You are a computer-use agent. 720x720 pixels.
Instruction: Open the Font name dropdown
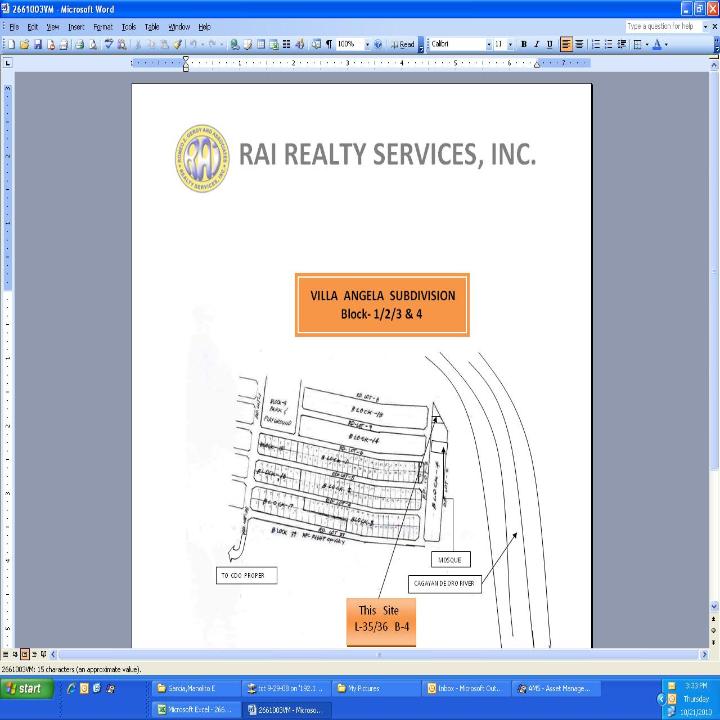(x=489, y=45)
